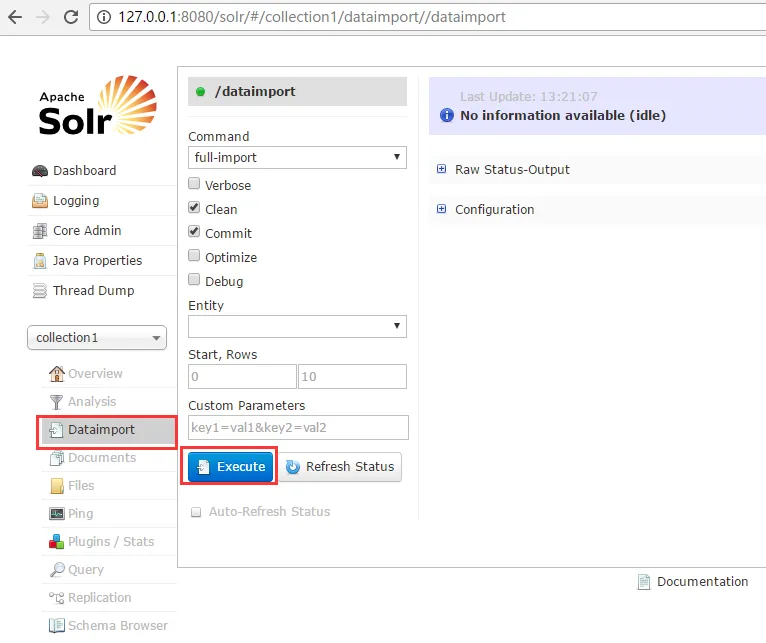Open the Entity dropdown
This screenshot has width=766, height=643.
[x=297, y=326]
